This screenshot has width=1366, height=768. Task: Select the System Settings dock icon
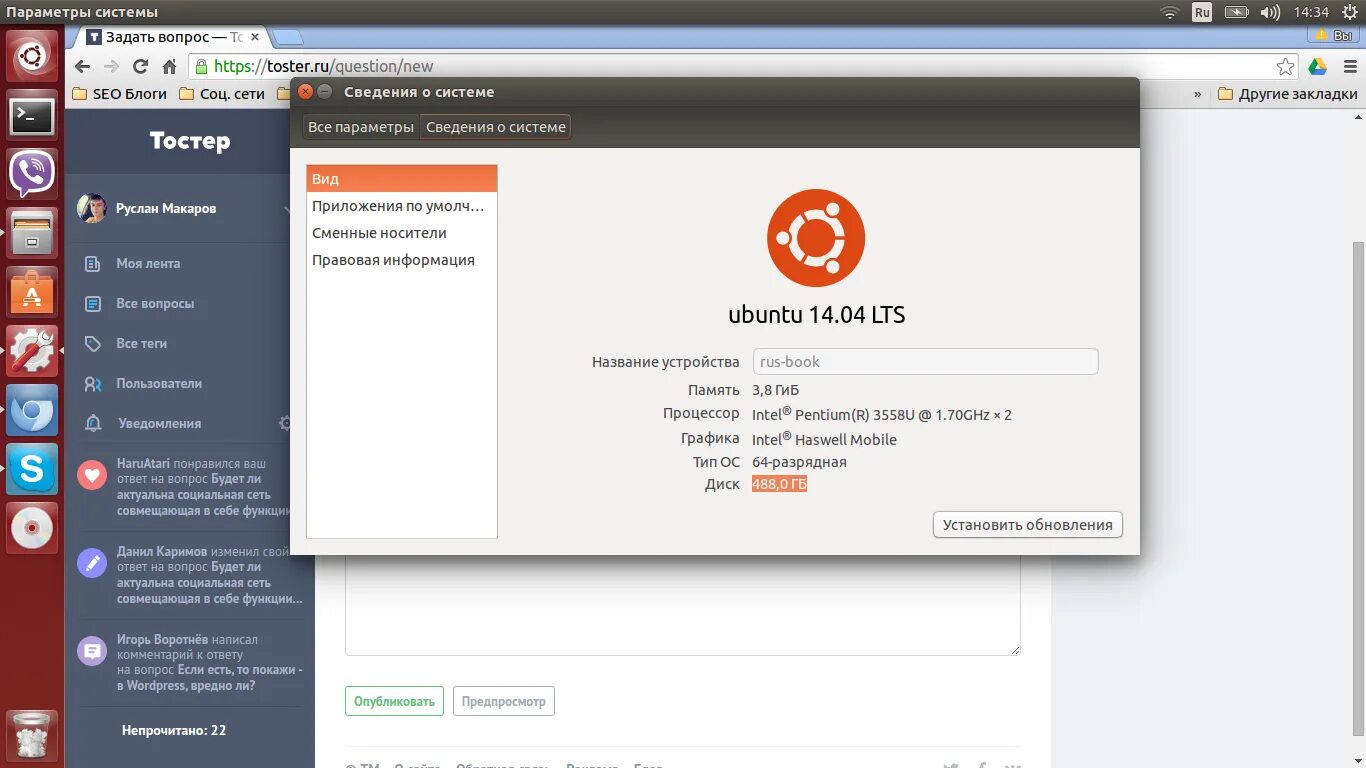(x=33, y=351)
